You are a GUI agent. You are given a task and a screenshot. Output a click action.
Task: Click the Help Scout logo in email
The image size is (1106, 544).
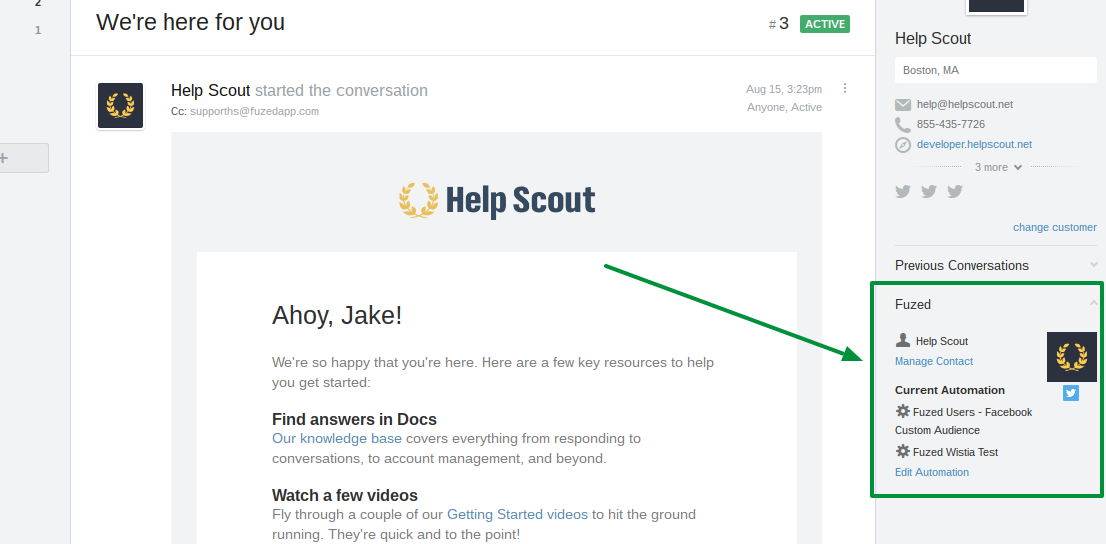coord(497,200)
